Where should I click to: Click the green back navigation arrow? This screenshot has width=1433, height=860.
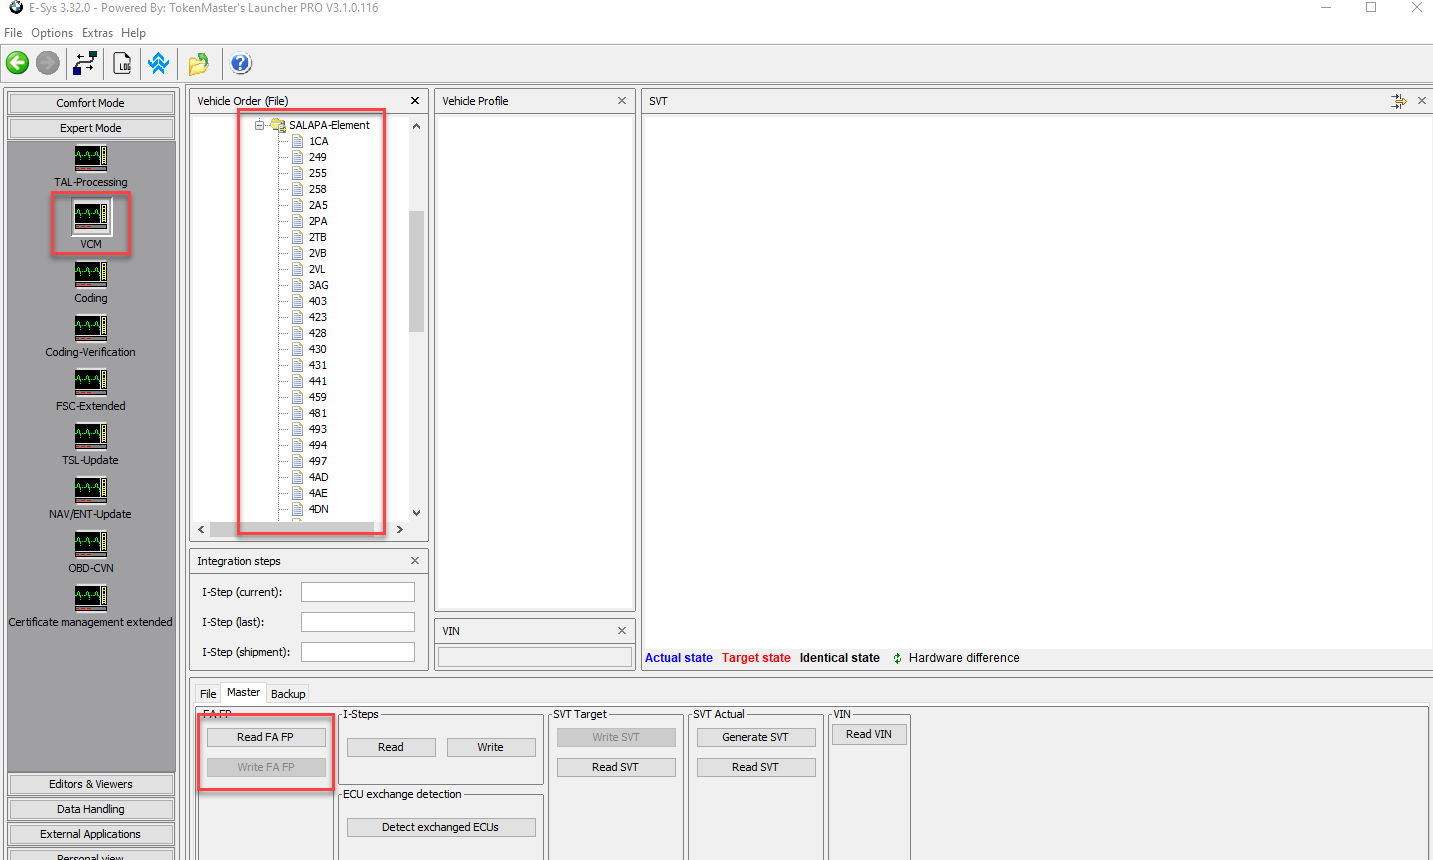point(17,62)
